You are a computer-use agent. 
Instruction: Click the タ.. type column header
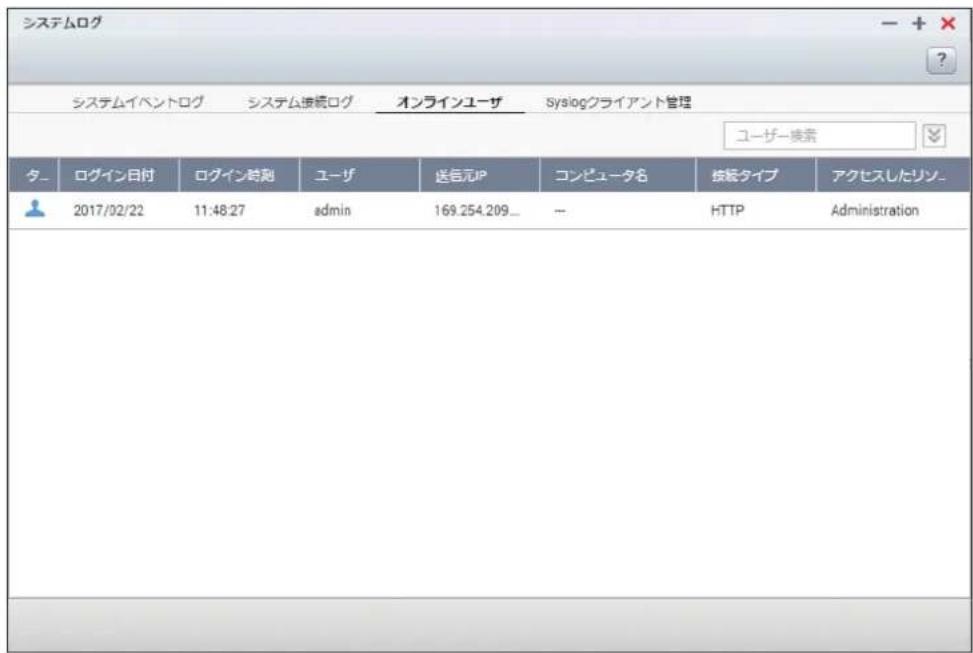[x=34, y=175]
